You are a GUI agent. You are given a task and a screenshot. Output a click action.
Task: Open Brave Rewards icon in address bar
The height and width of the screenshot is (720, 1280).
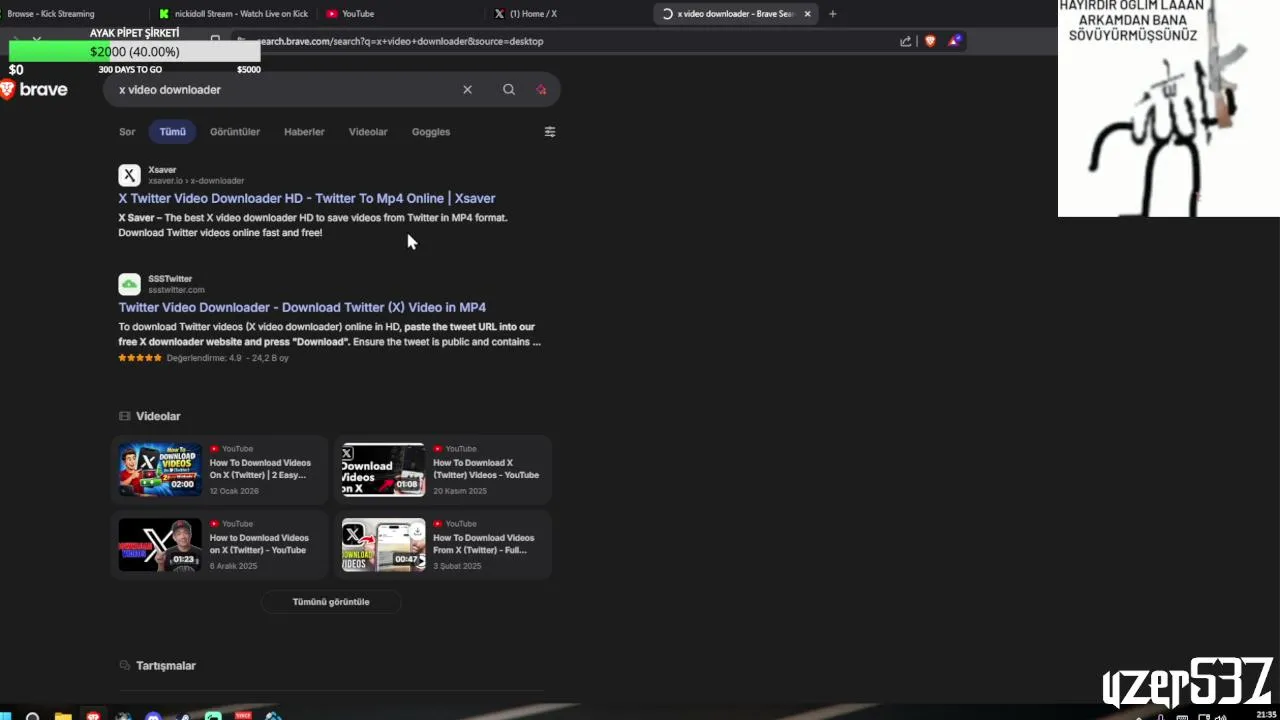click(x=955, y=41)
